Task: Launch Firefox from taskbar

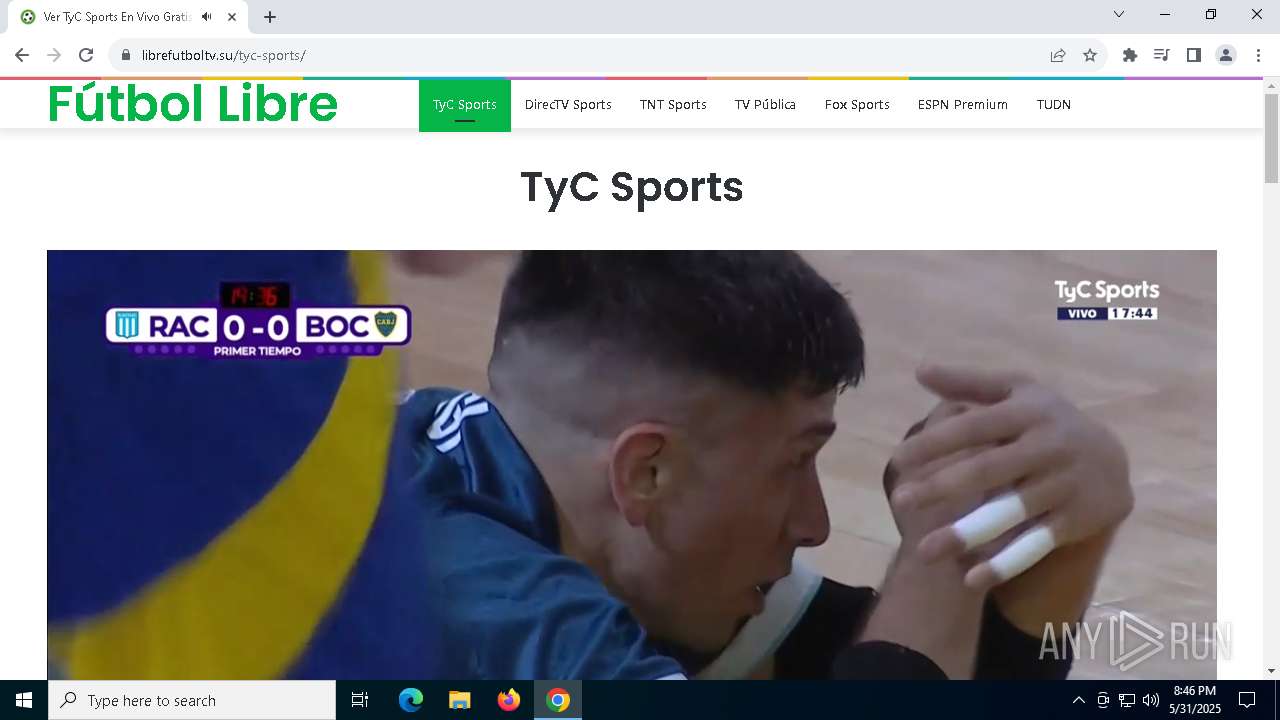Action: click(x=509, y=700)
